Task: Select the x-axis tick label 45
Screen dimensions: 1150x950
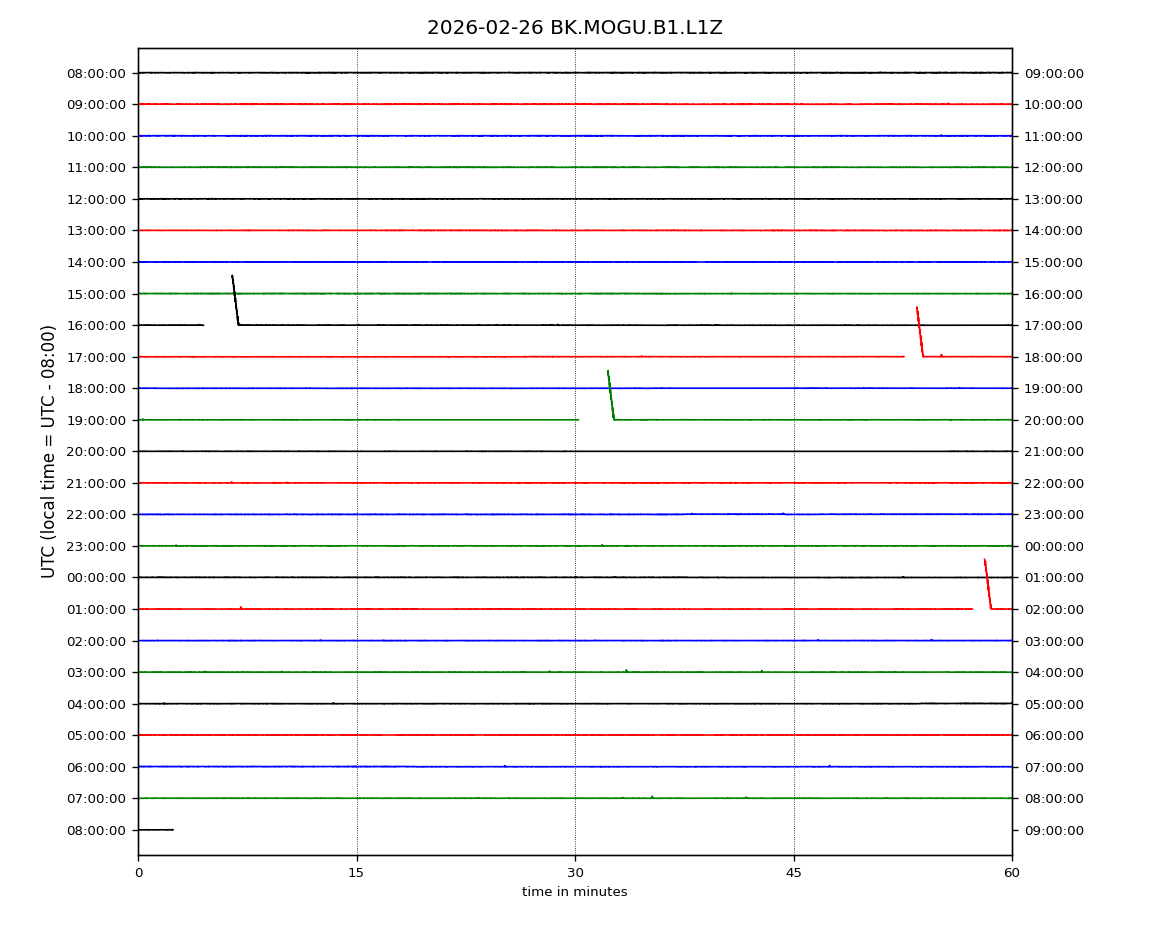Action: [x=794, y=872]
